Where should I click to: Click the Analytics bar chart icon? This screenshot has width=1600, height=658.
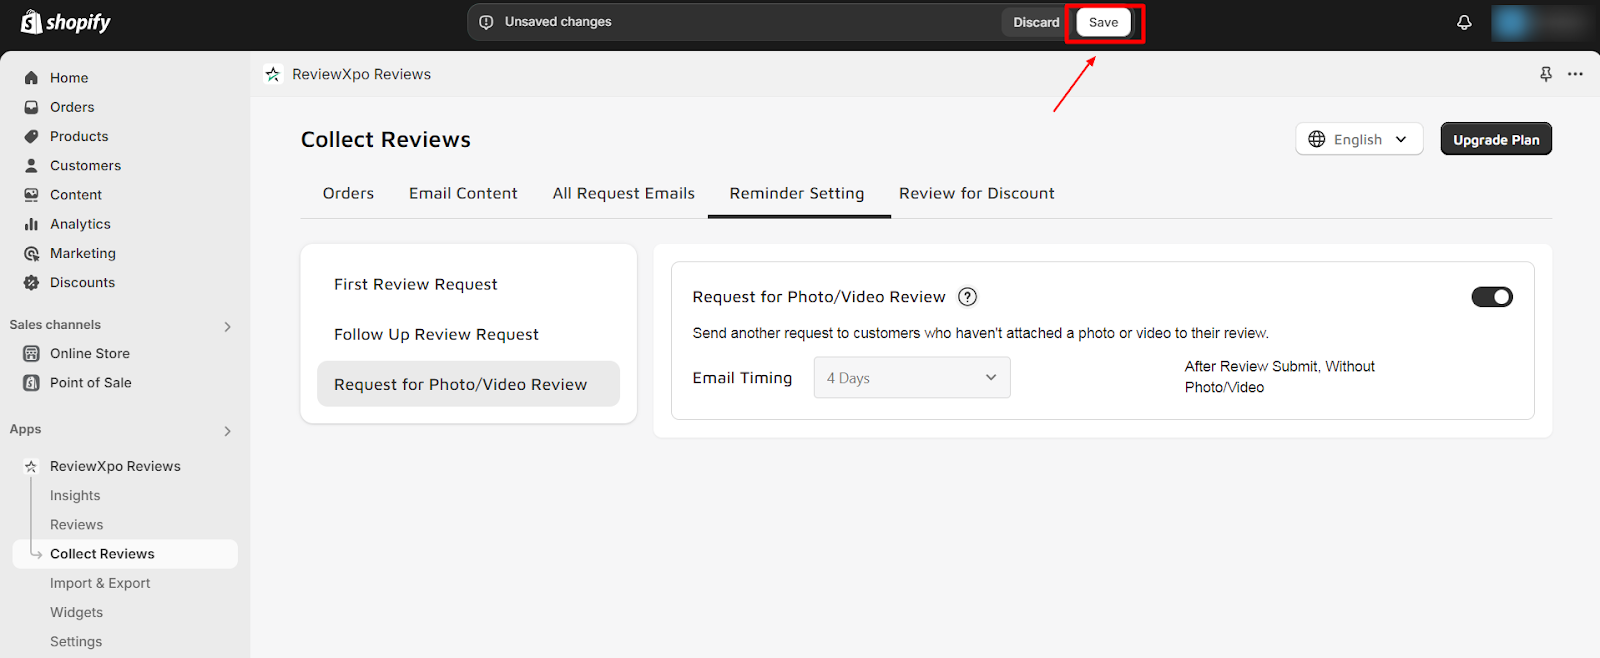click(31, 224)
